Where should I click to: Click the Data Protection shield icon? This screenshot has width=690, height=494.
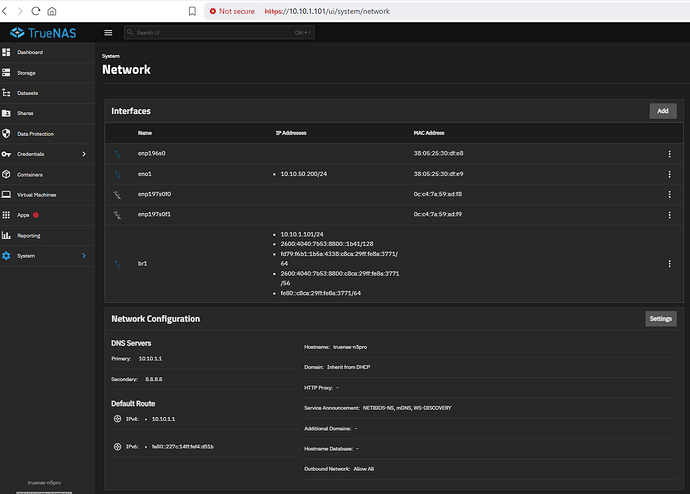coord(6,133)
